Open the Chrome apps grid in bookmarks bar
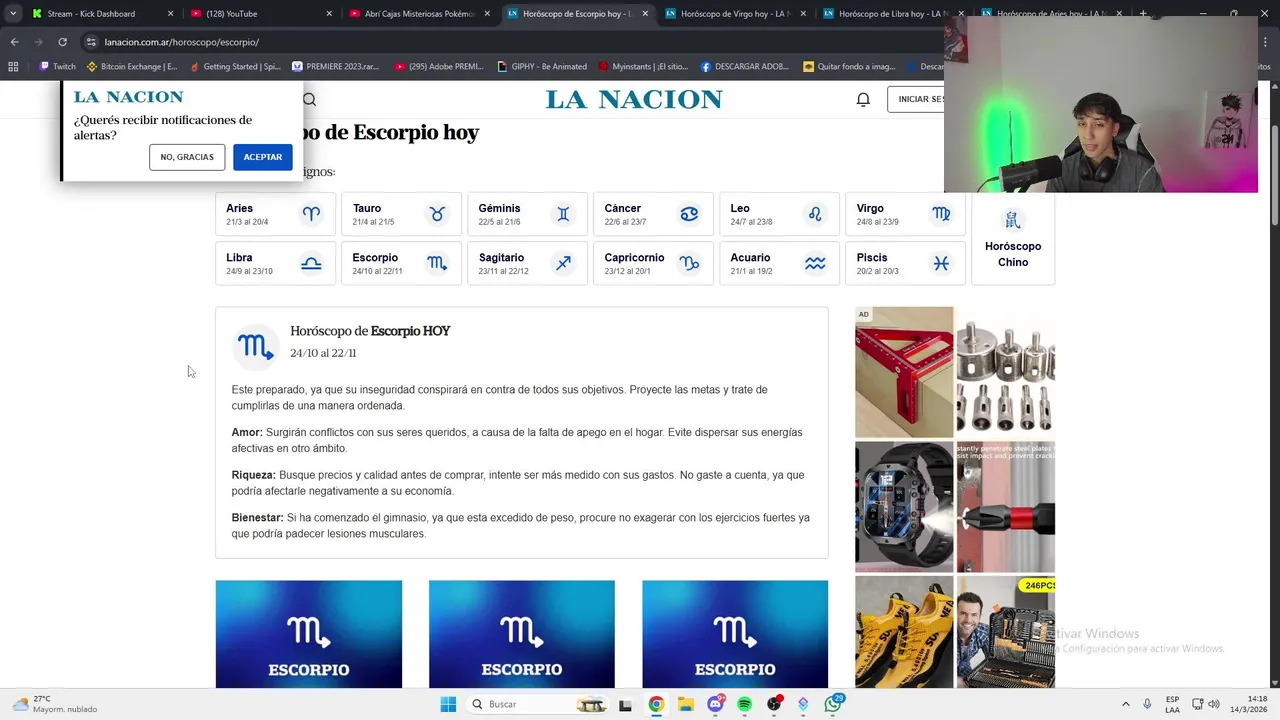This screenshot has height=720, width=1280. [x=13, y=67]
